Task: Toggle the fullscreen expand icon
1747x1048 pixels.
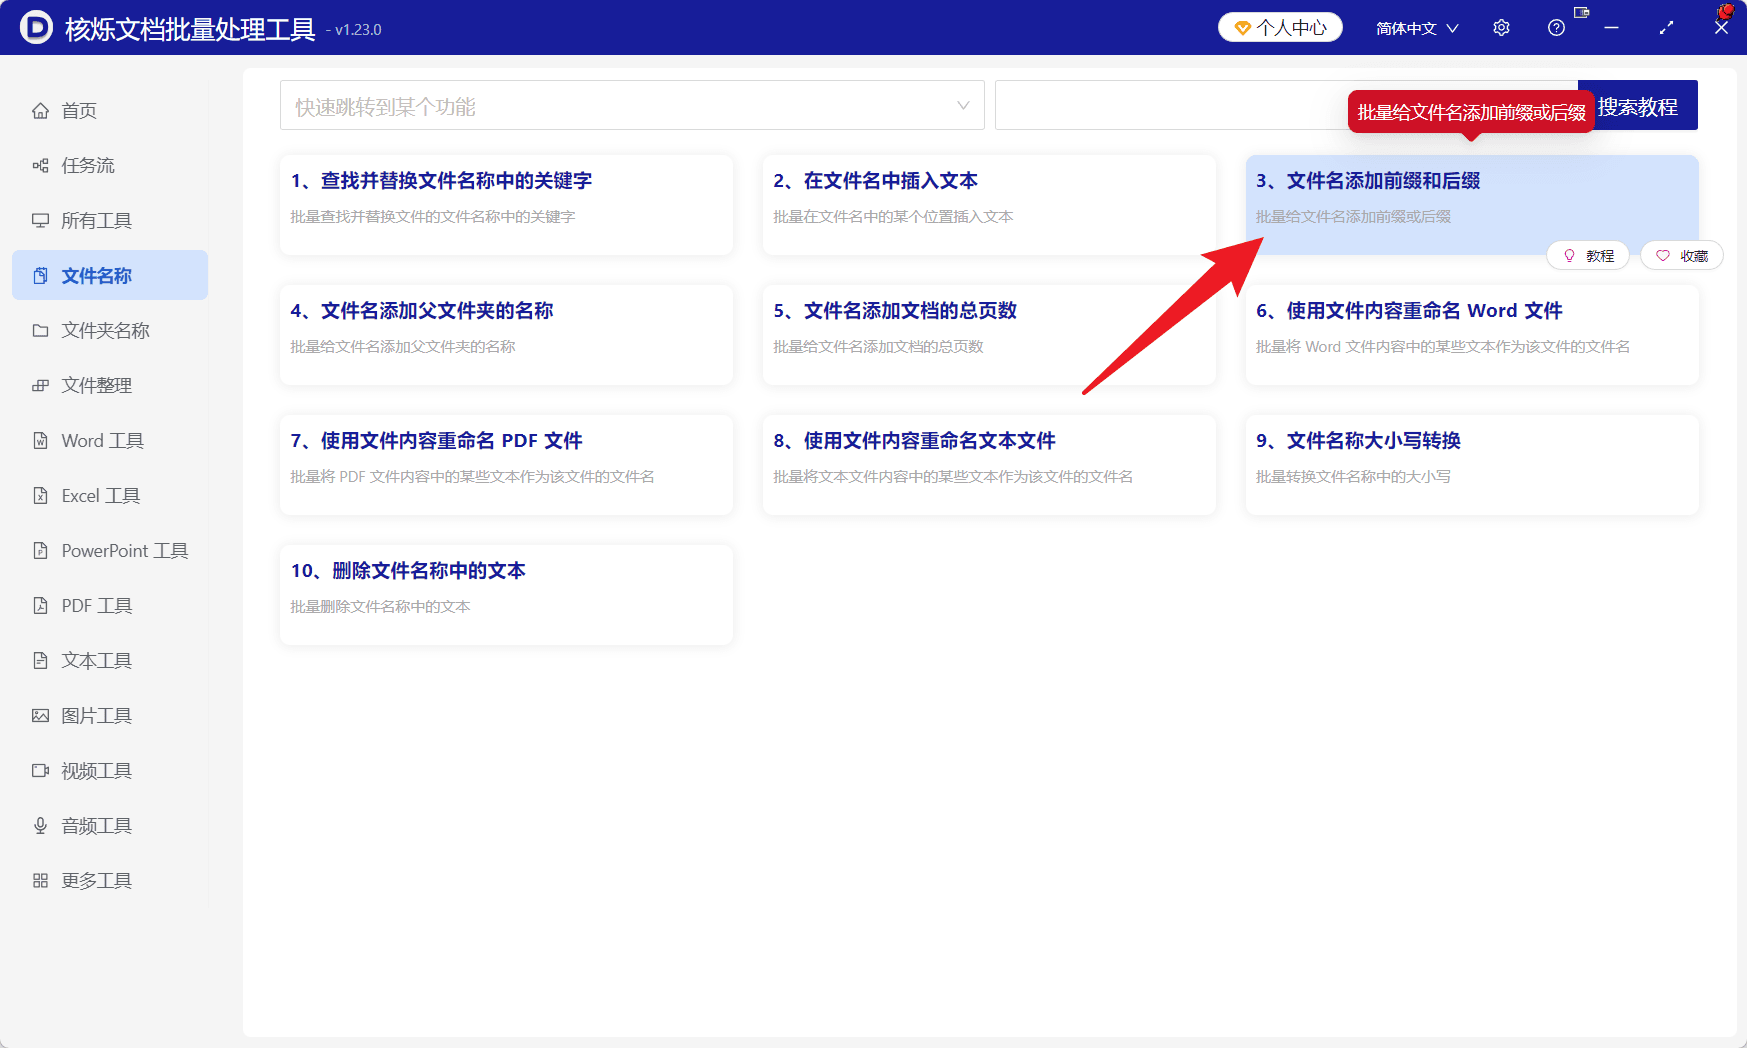Action: pyautogui.click(x=1666, y=28)
